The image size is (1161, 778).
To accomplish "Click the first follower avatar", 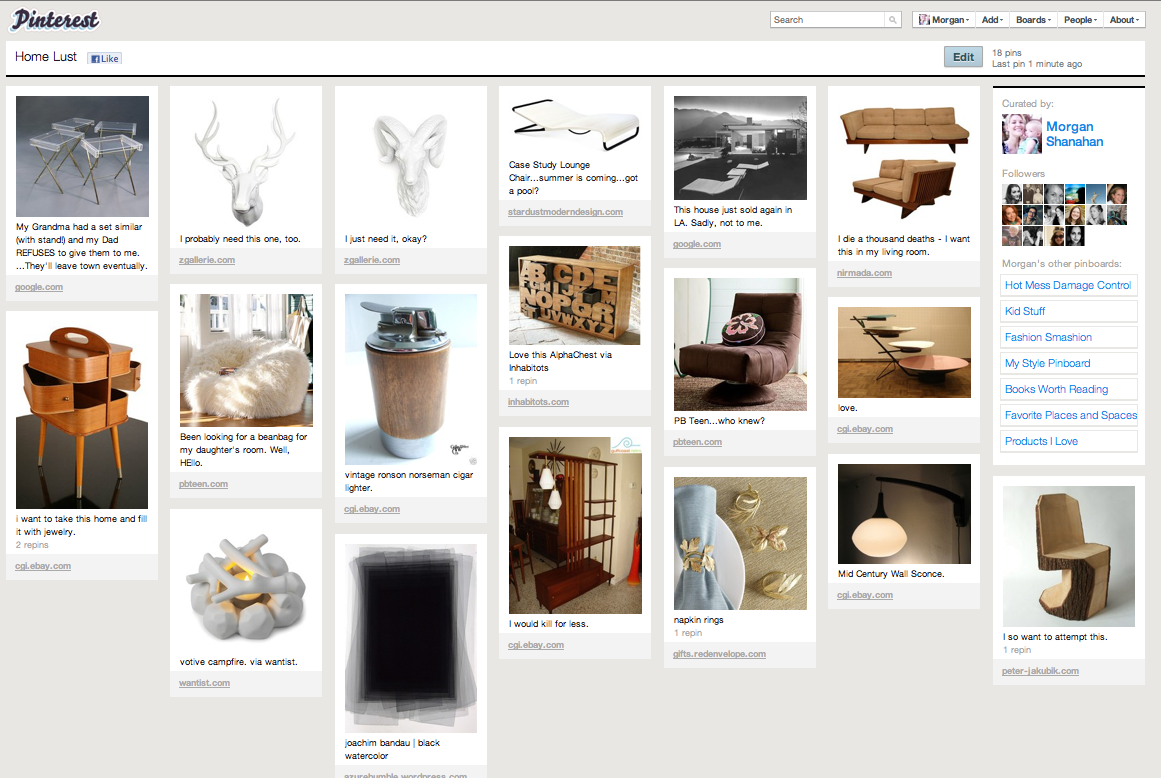I will [x=1012, y=194].
